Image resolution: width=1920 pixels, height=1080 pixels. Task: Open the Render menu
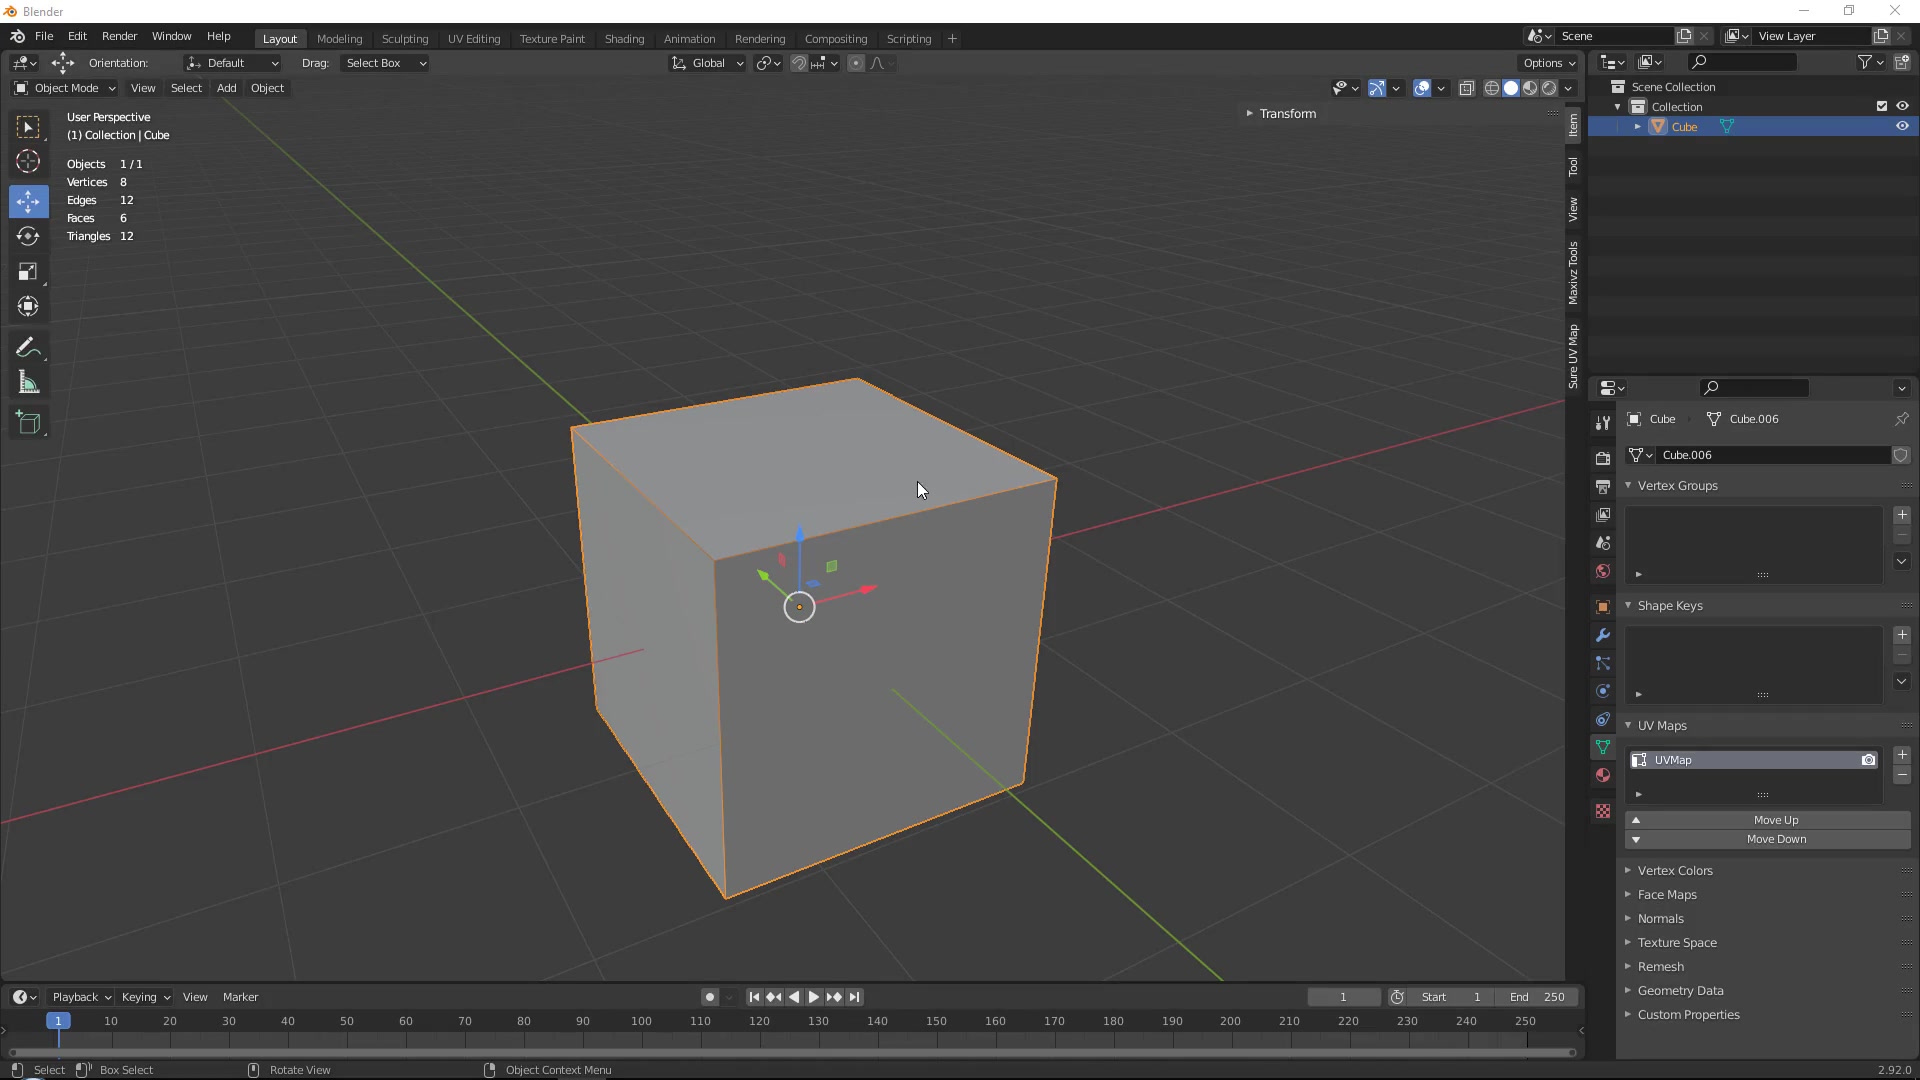pos(119,36)
